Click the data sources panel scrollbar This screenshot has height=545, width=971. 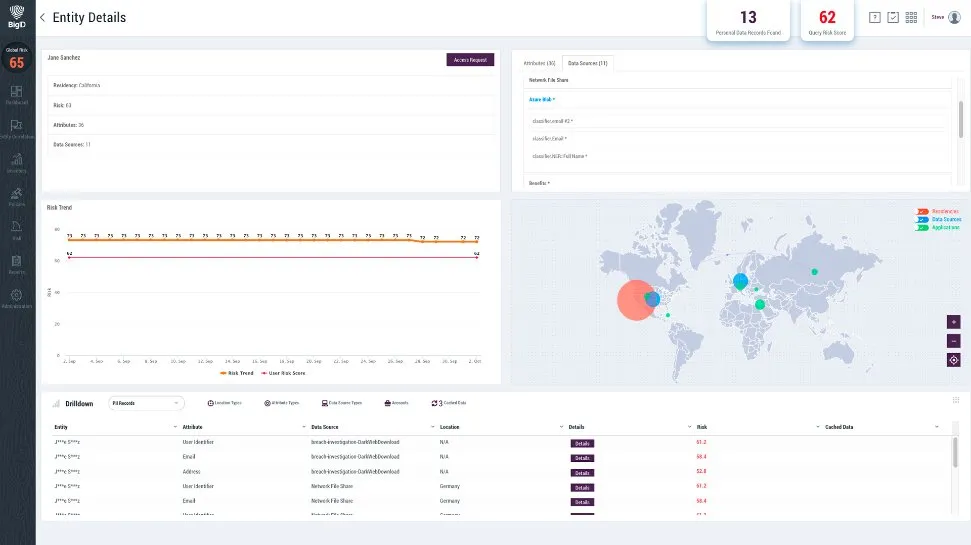pos(960,115)
